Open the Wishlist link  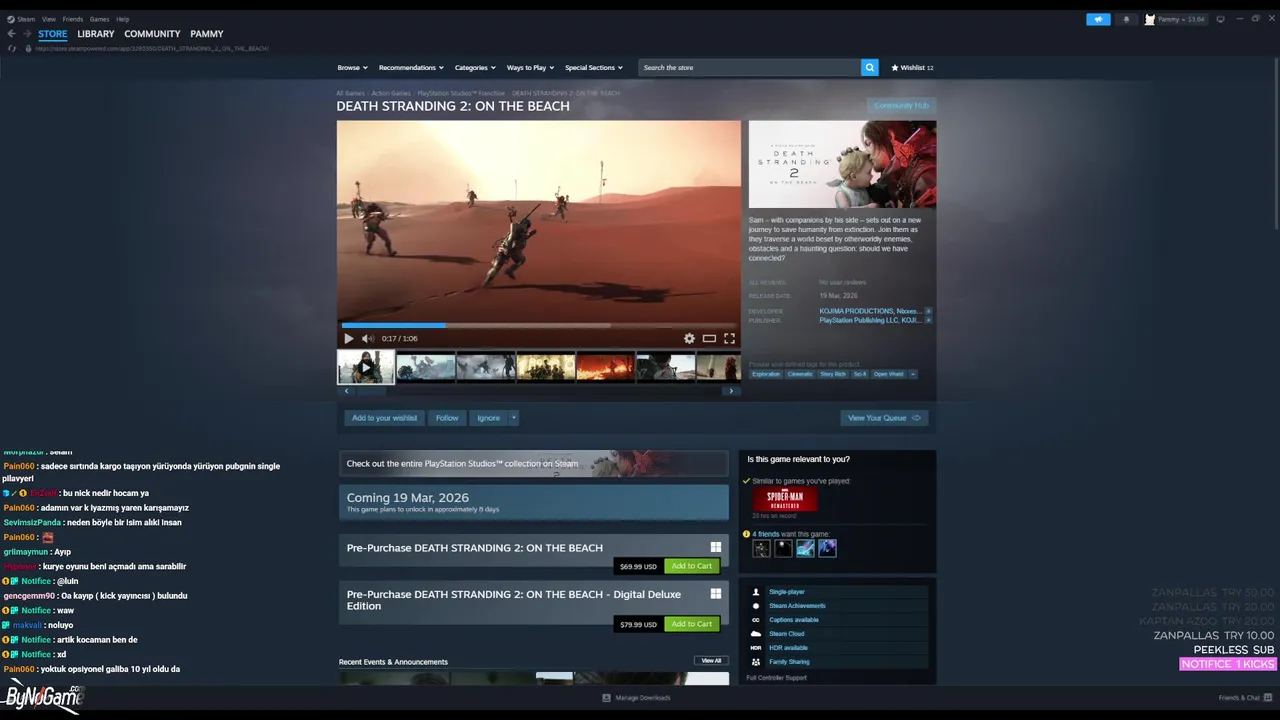click(x=912, y=68)
